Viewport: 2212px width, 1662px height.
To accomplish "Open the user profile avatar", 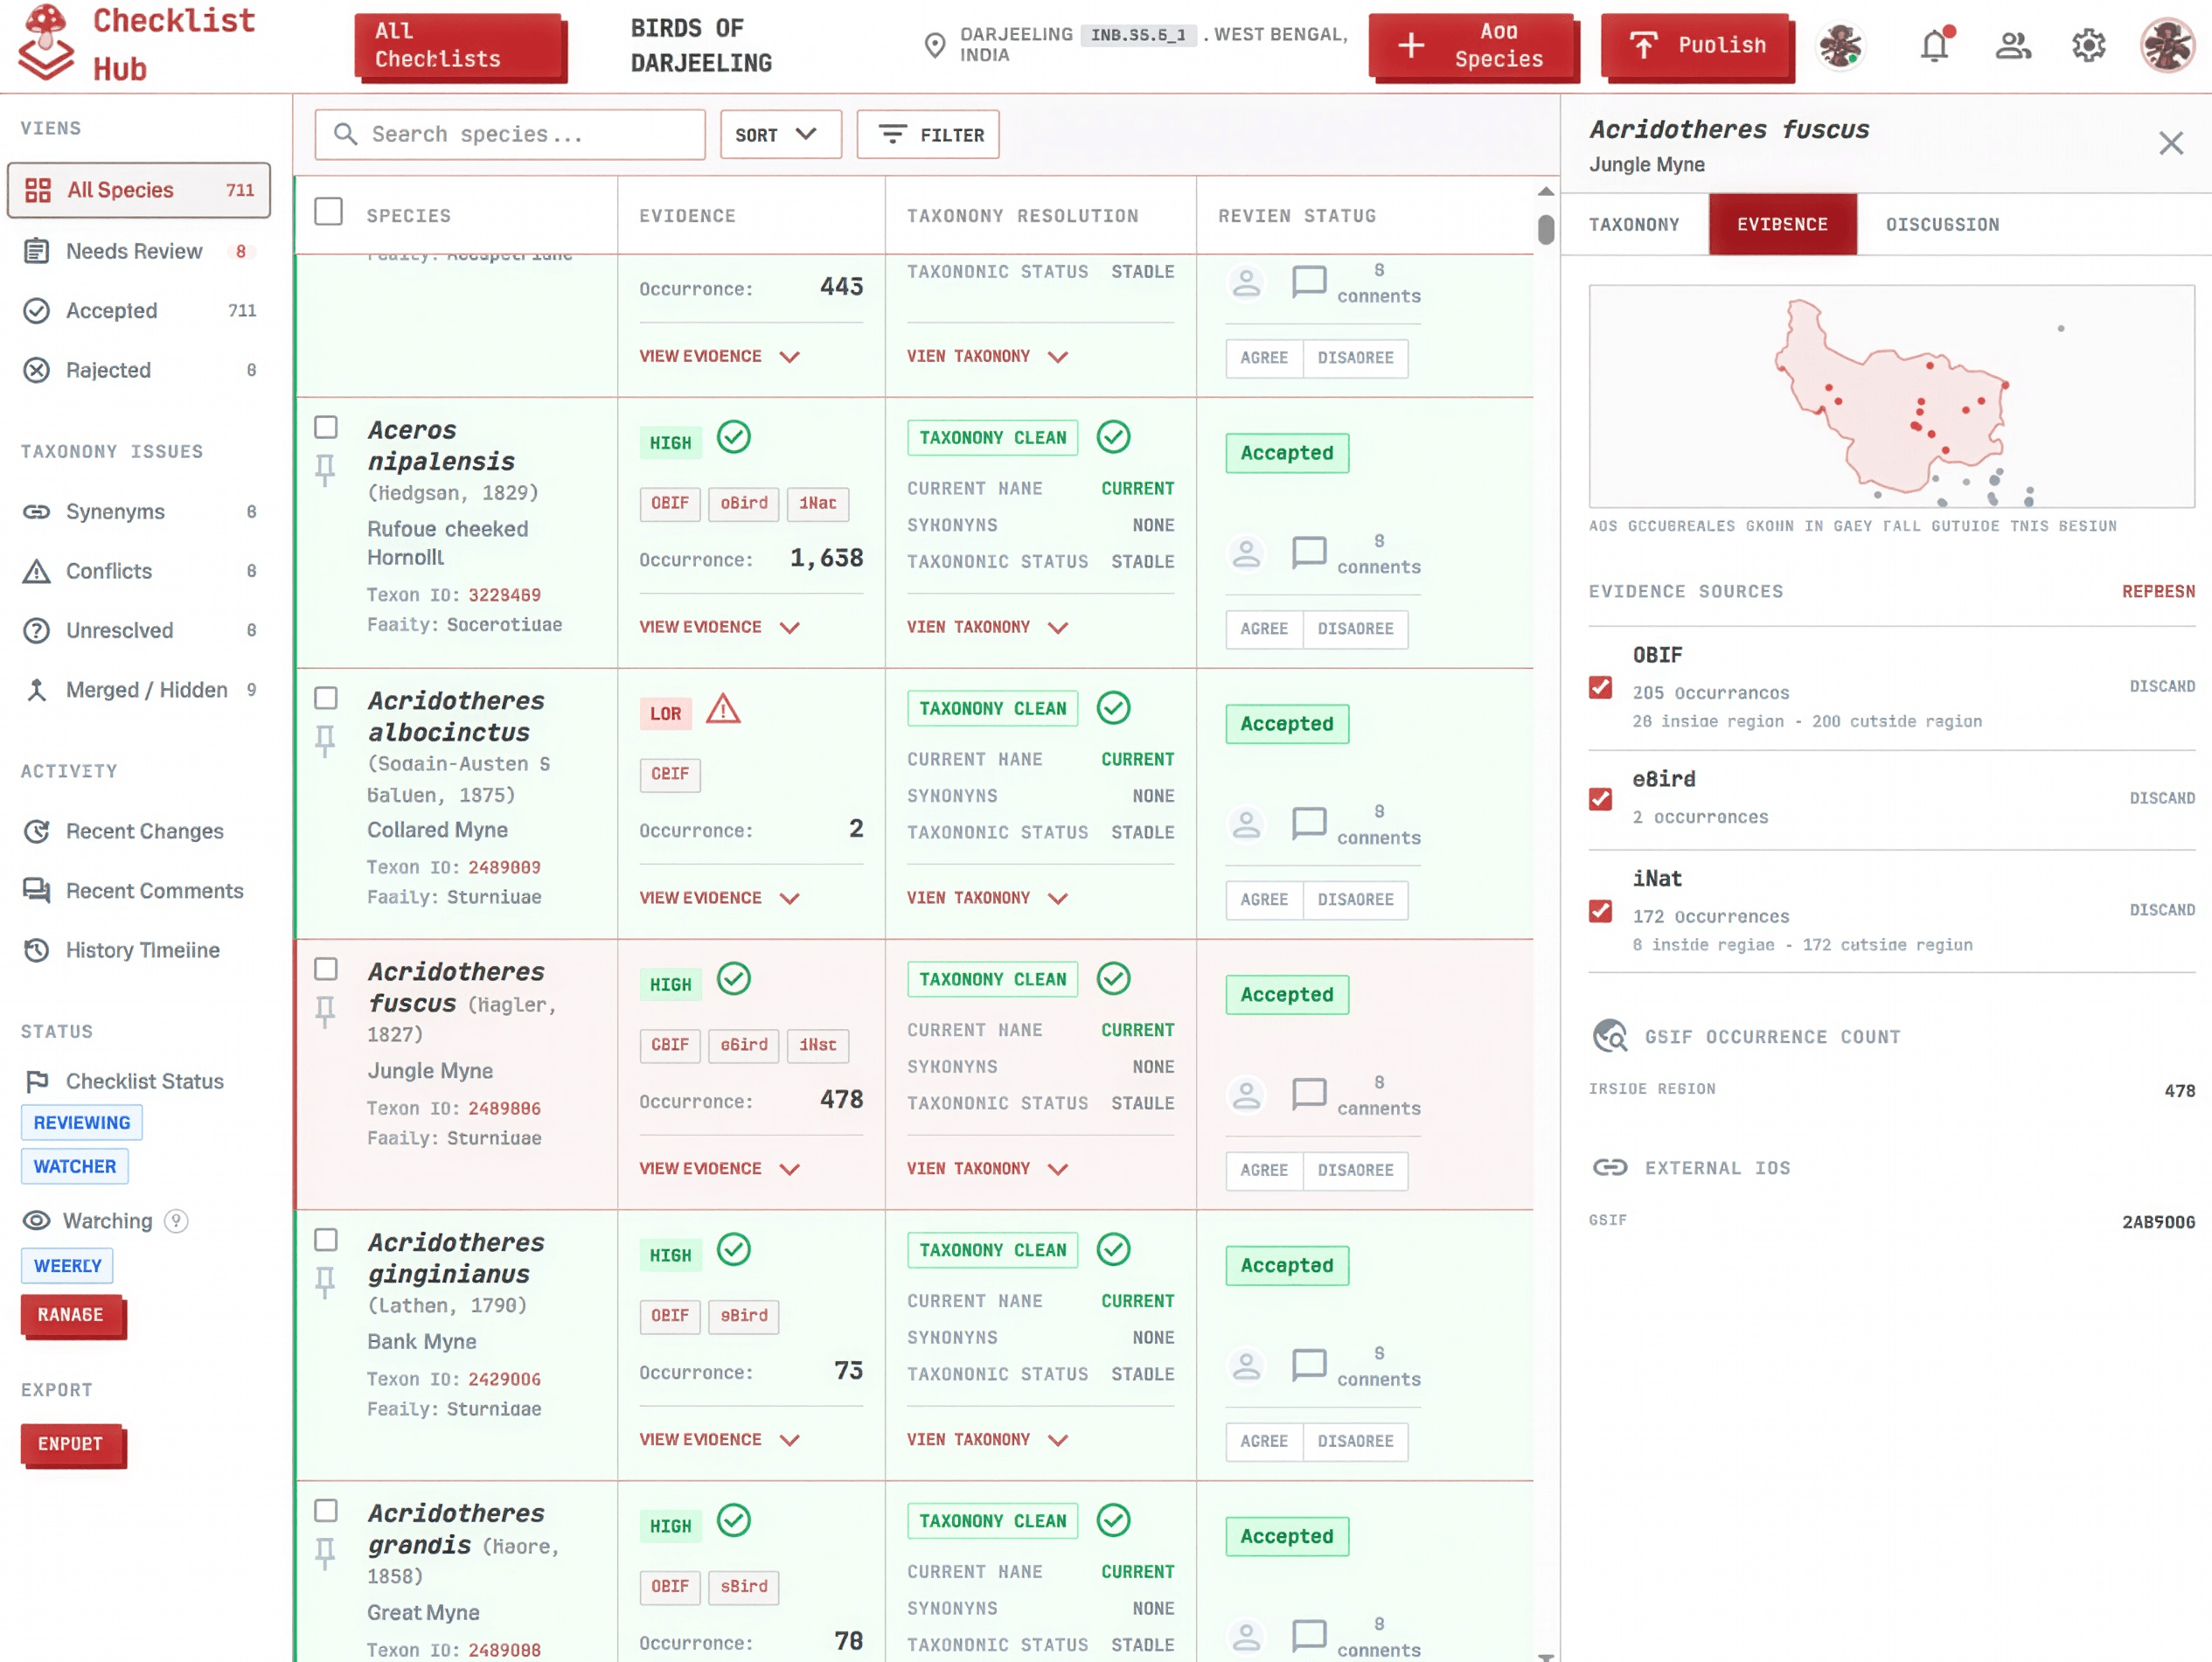I will pos(2167,45).
